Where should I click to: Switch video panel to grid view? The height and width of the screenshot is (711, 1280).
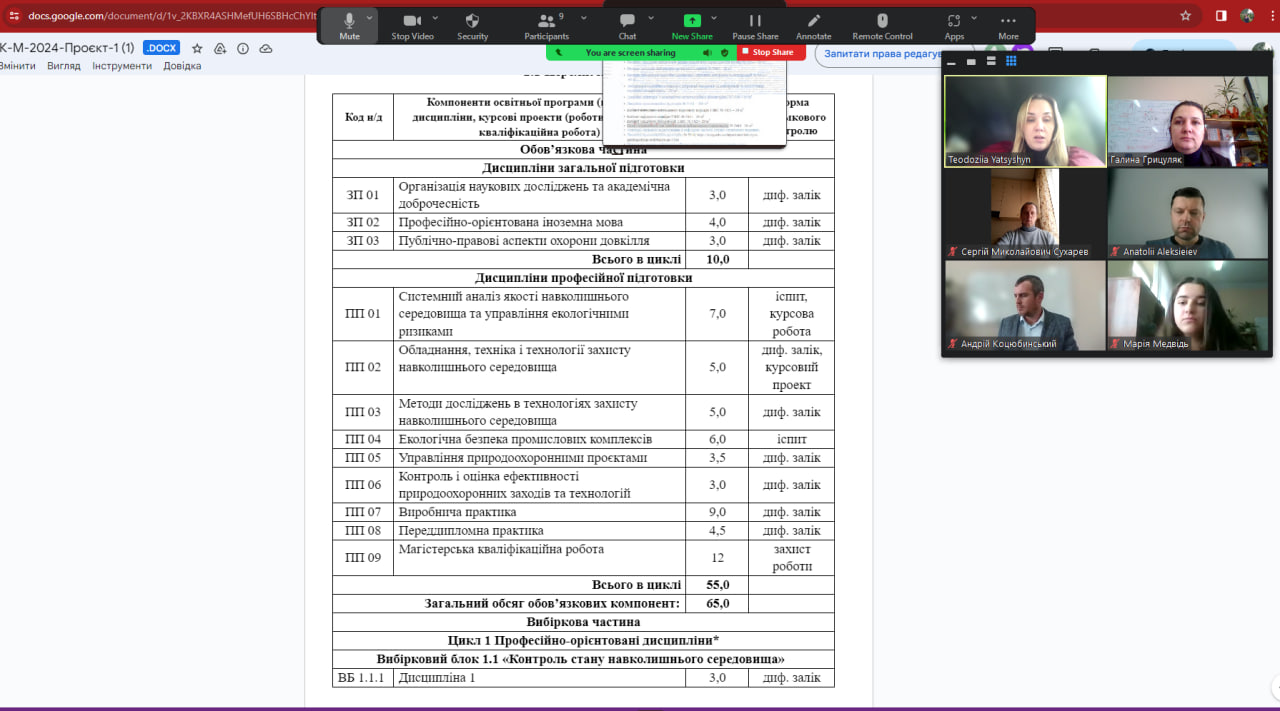point(1011,61)
